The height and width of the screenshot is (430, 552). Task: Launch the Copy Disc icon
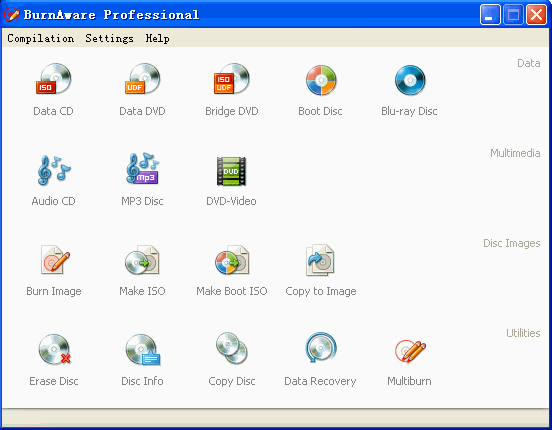point(232,348)
